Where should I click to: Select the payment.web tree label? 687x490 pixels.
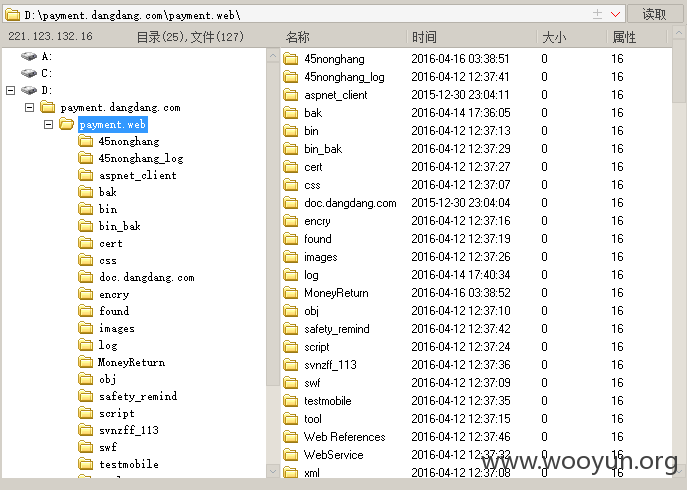point(113,124)
